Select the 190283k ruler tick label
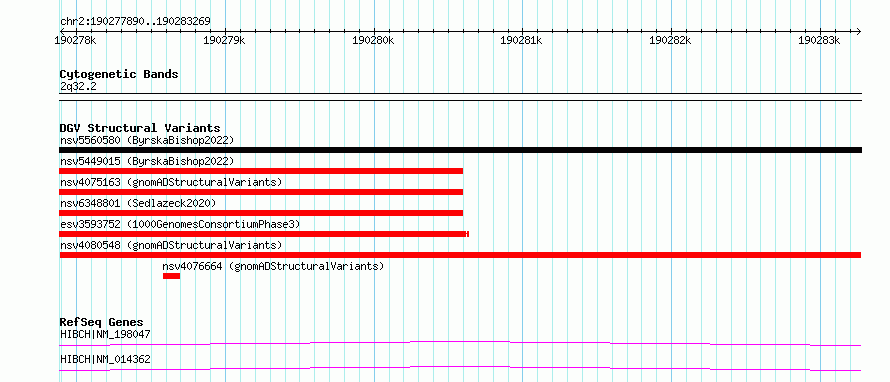The width and height of the screenshot is (890, 382). click(819, 40)
